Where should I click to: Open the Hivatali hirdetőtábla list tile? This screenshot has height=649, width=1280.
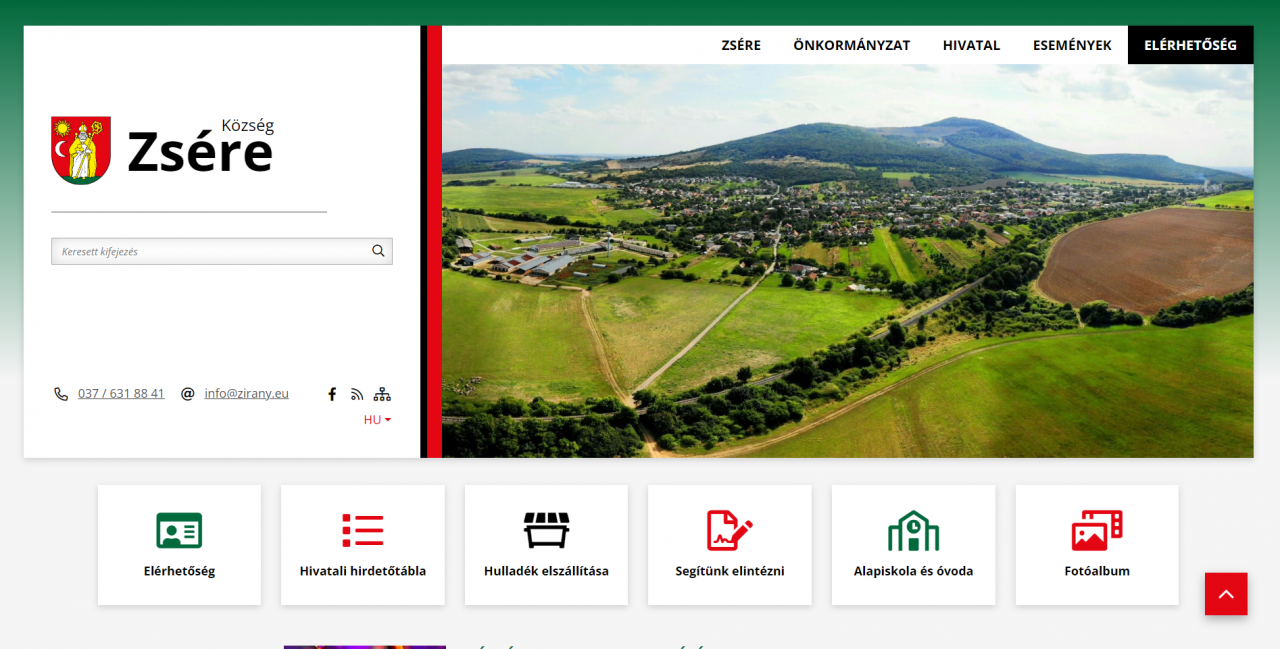click(x=362, y=545)
